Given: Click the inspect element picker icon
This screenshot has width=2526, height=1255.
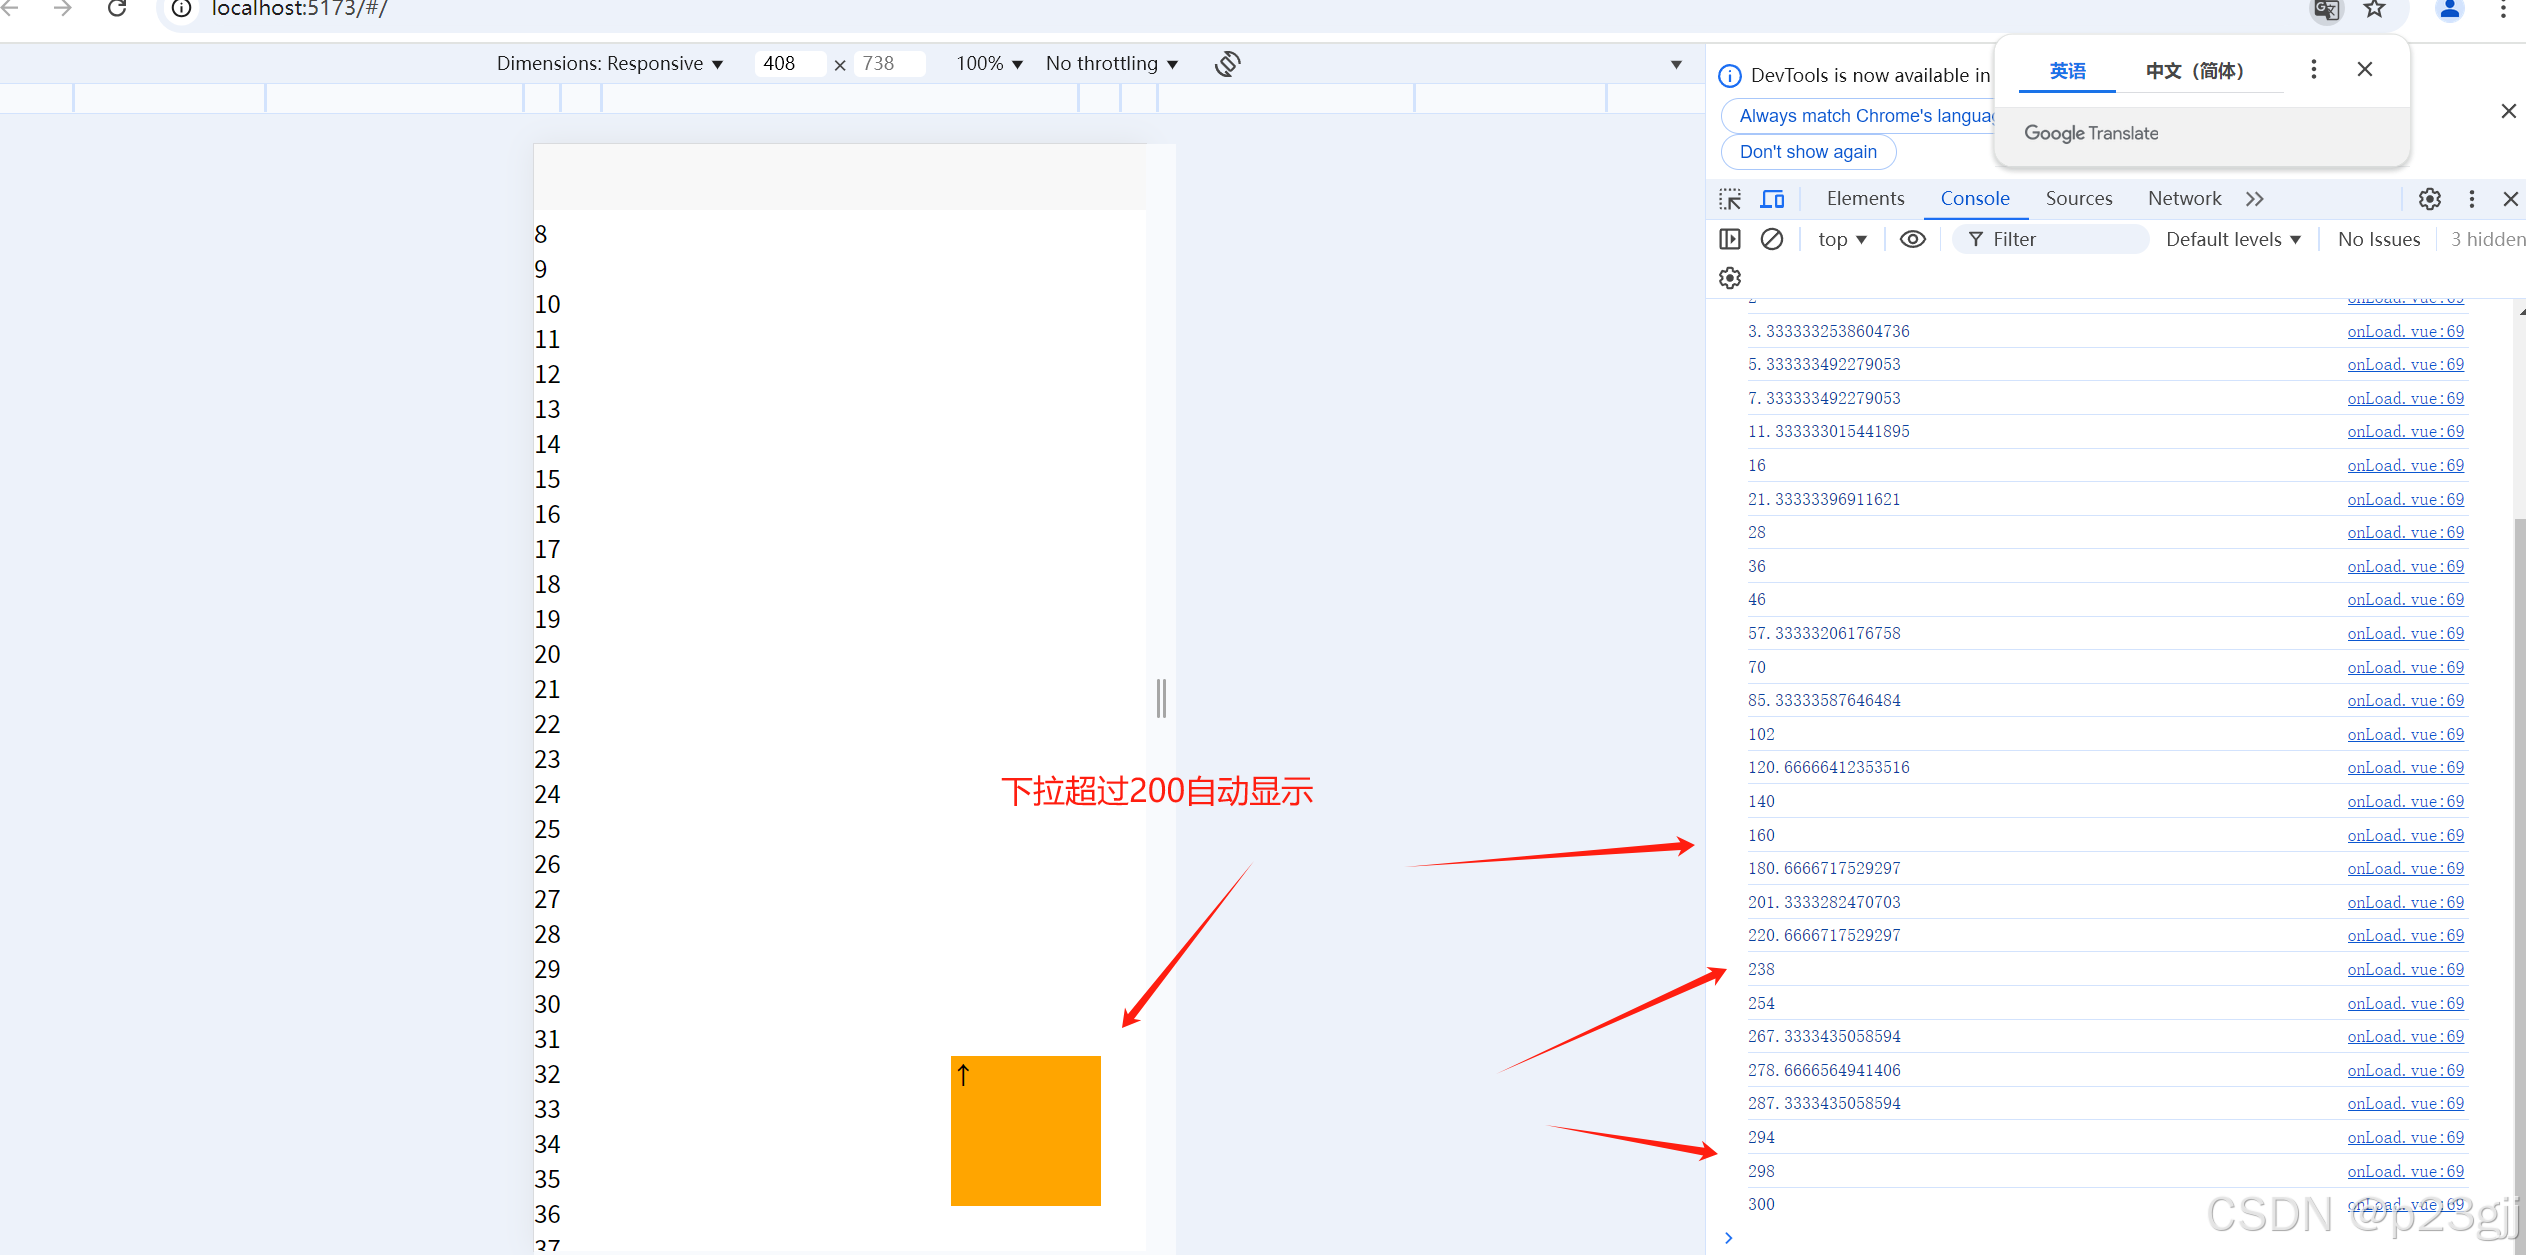Looking at the screenshot, I should pyautogui.click(x=1730, y=199).
